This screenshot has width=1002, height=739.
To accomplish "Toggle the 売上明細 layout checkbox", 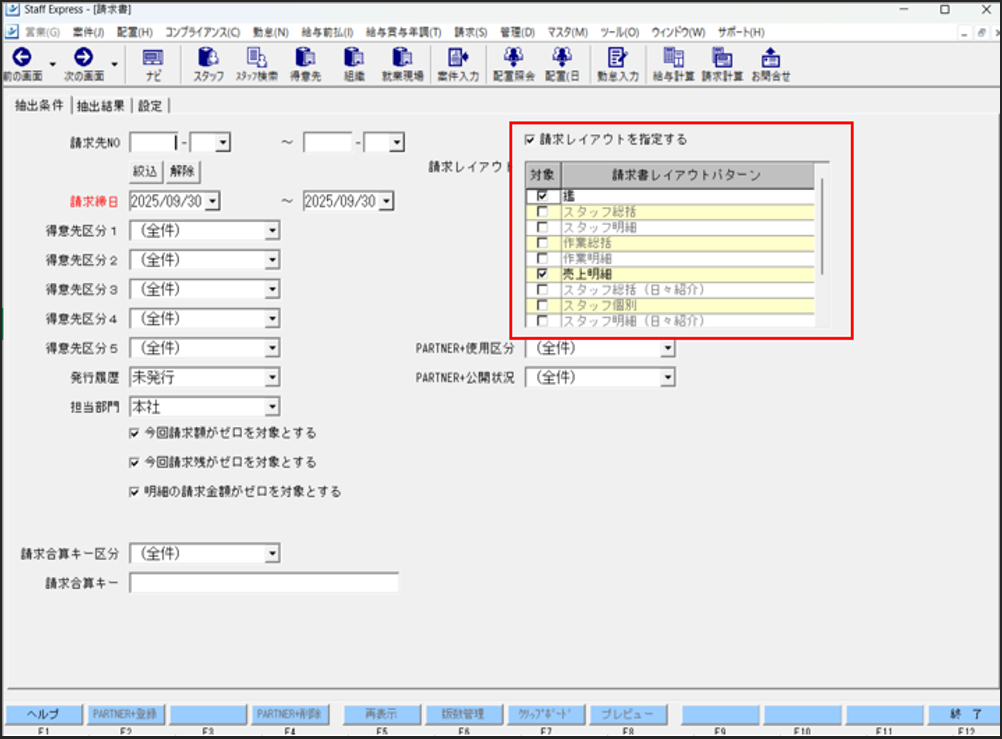I will pos(542,273).
